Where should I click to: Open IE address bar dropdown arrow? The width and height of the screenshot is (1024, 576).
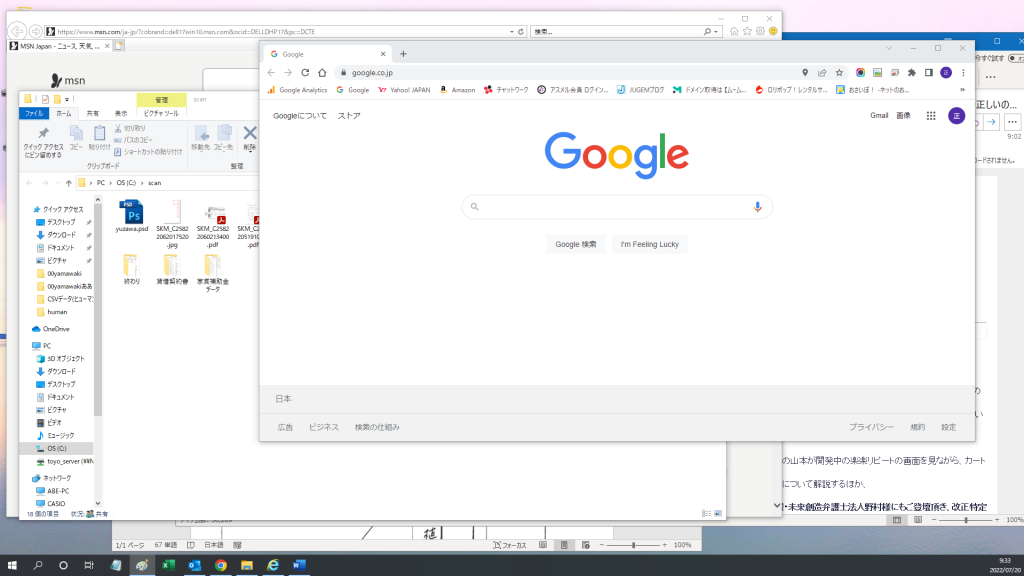[x=511, y=31]
